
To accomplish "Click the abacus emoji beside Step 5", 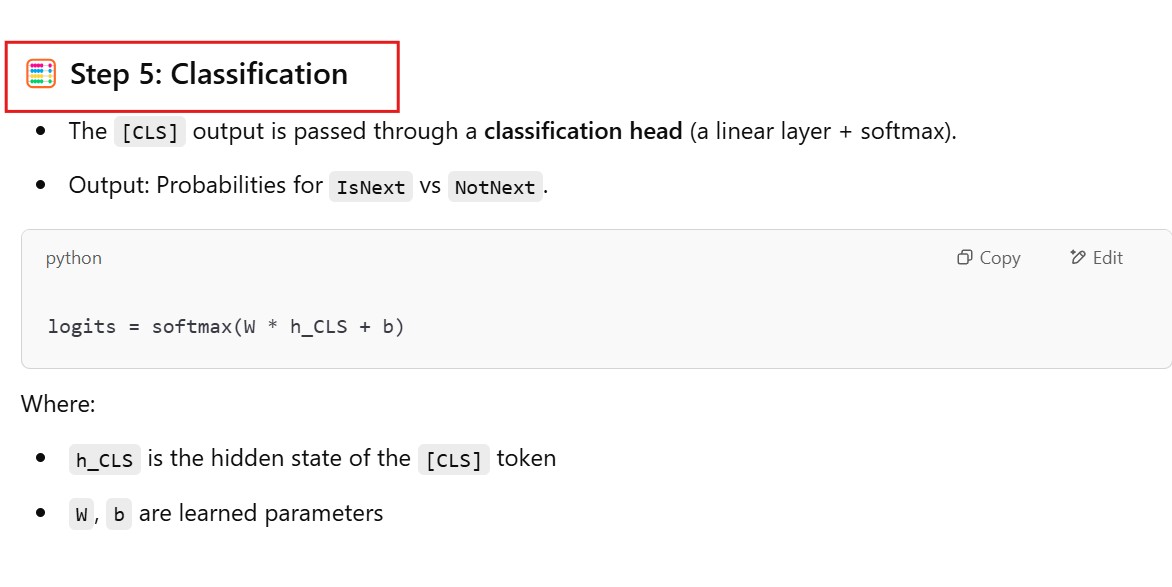I will pyautogui.click(x=41, y=74).
